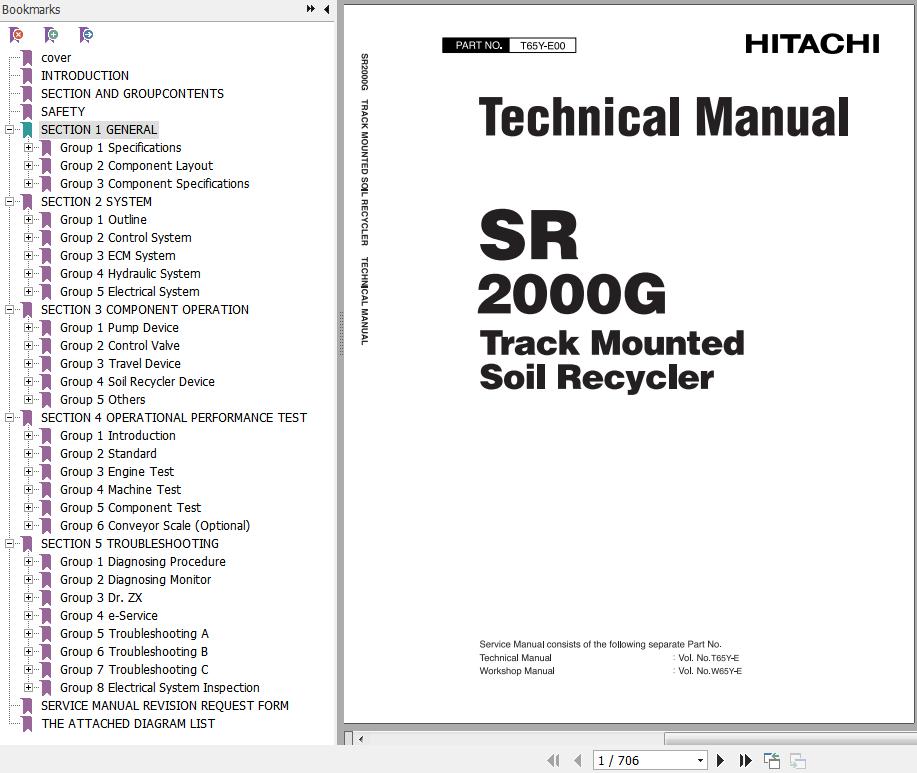The height and width of the screenshot is (773, 917).
Task: Select SECTION 4 OPERATIONAL PERFORMANCE TEST bookmark
Action: click(174, 417)
